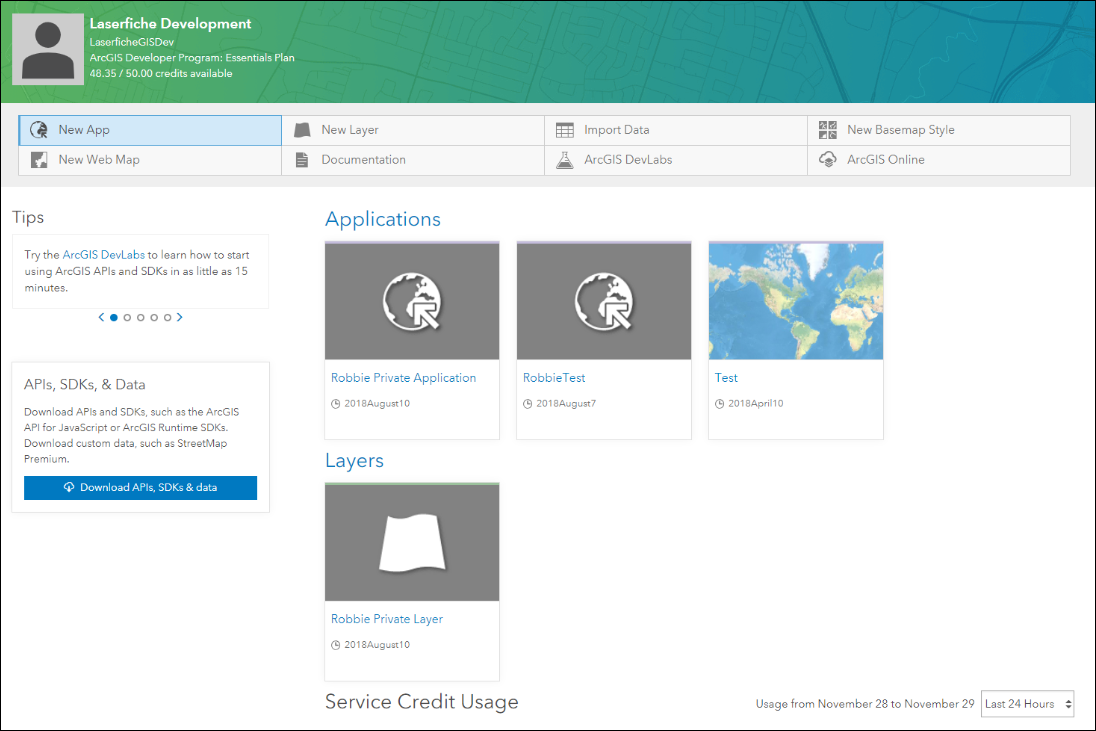This screenshot has height=731, width=1096.
Task: Open the ArcGIS DevLabs link in Tips
Action: click(103, 255)
